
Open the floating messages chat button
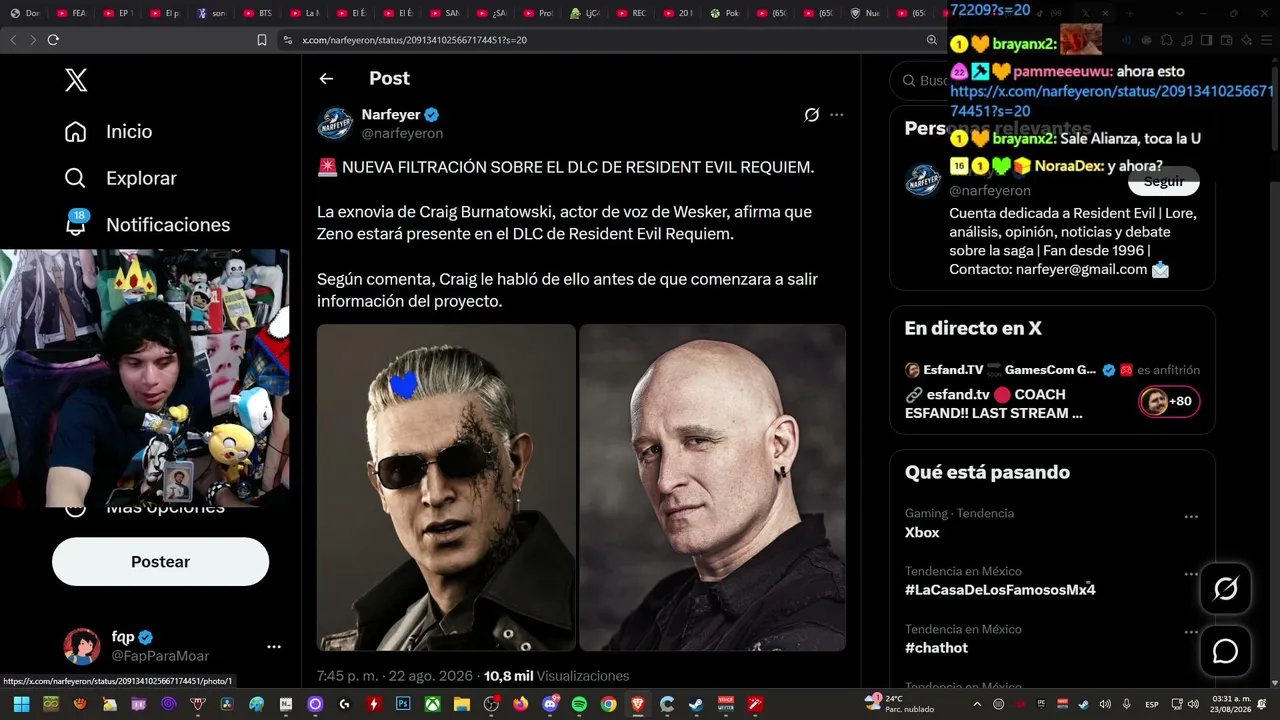[1225, 651]
